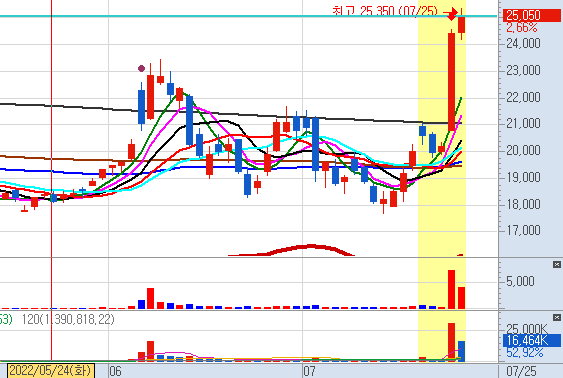The image size is (563, 378).
Task: Select the 2022/05/24(화) date label
Action: click(x=51, y=371)
